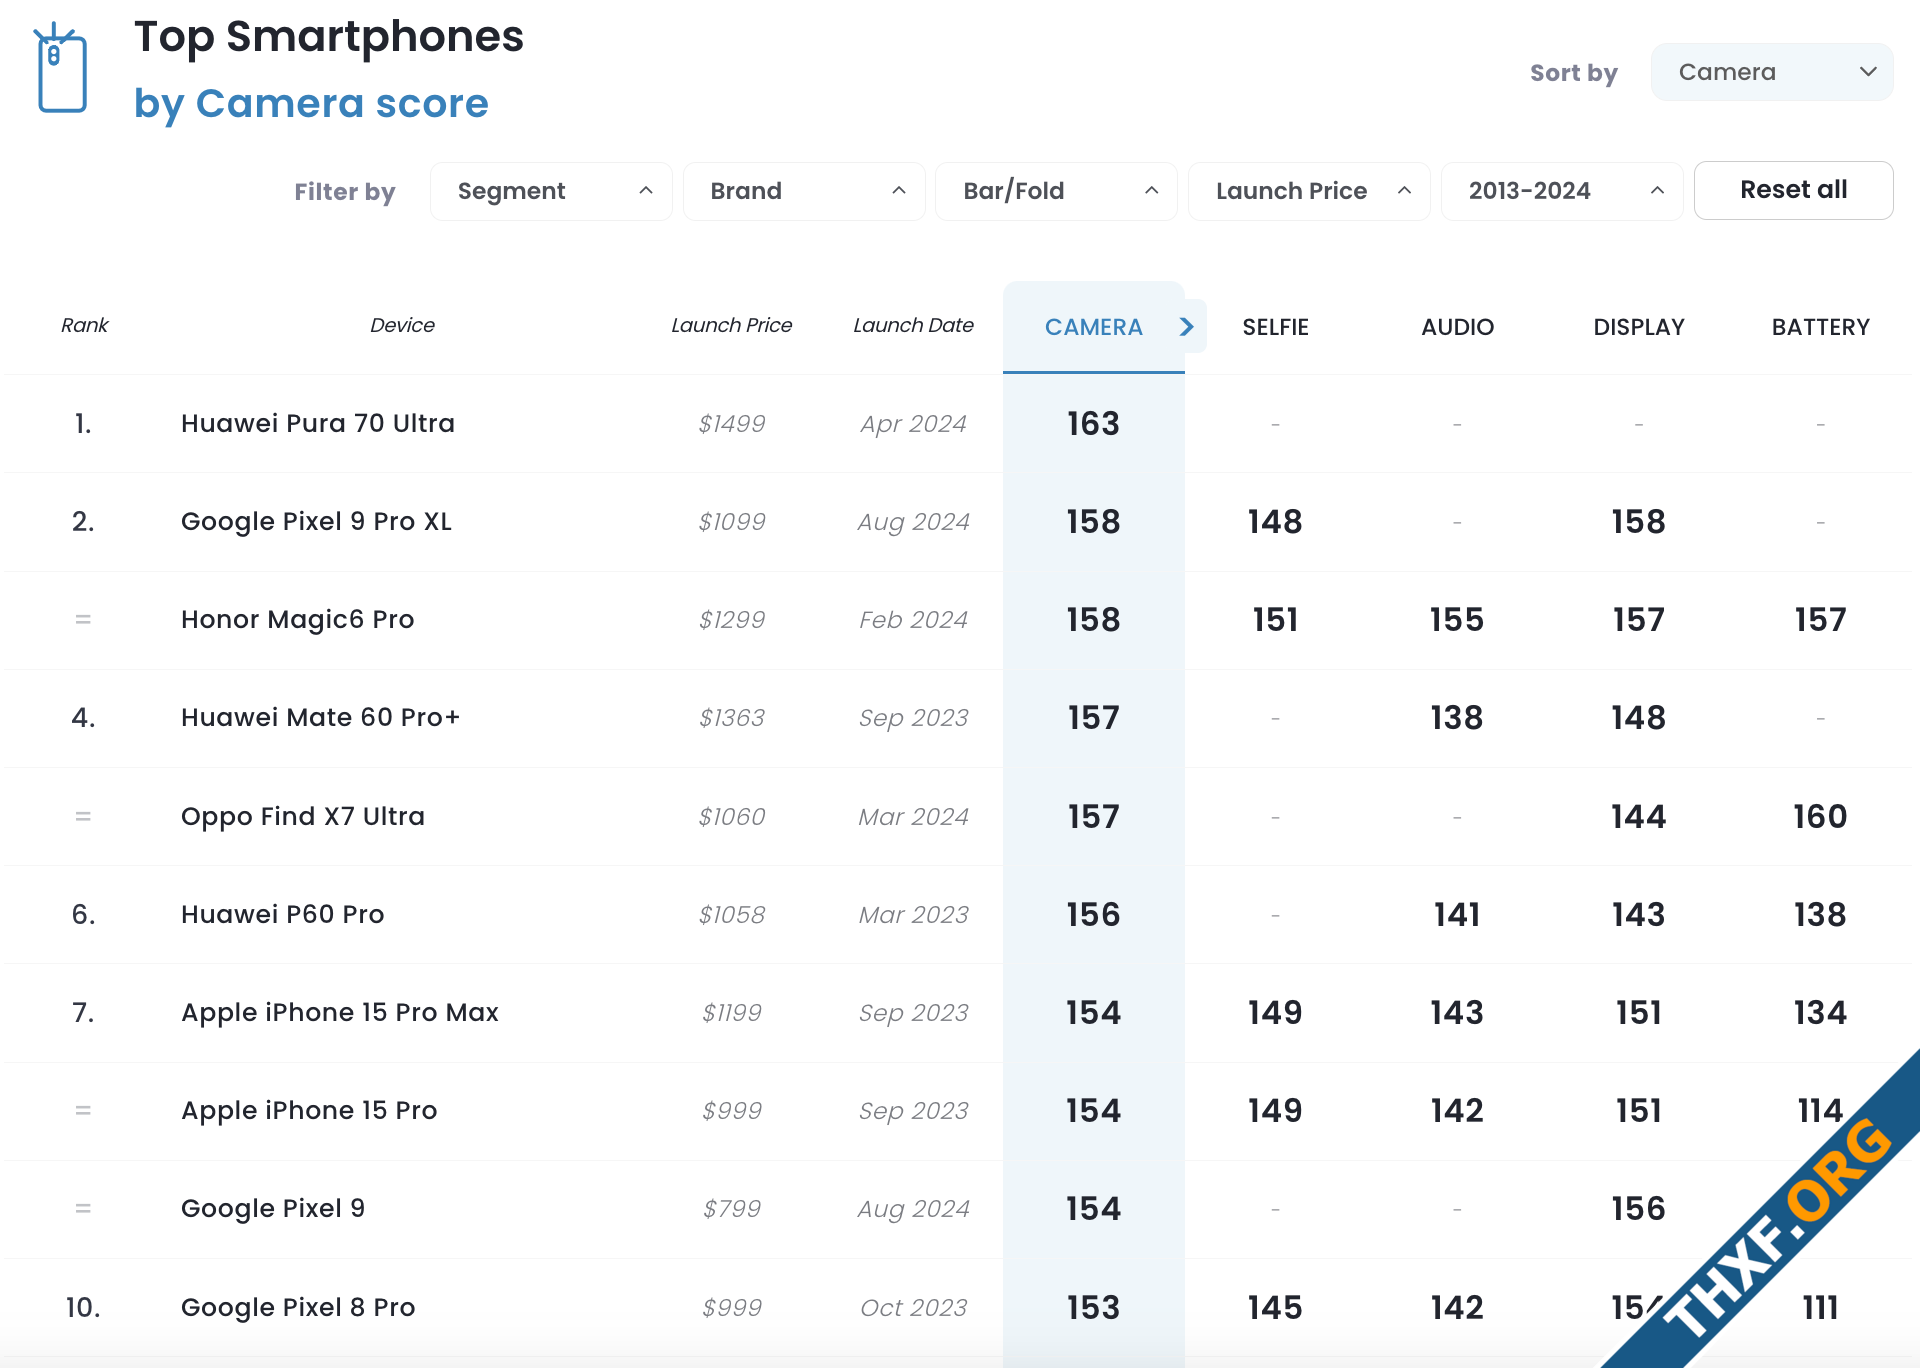
Task: Click the smartphone logo icon beside the title
Action: [61, 68]
